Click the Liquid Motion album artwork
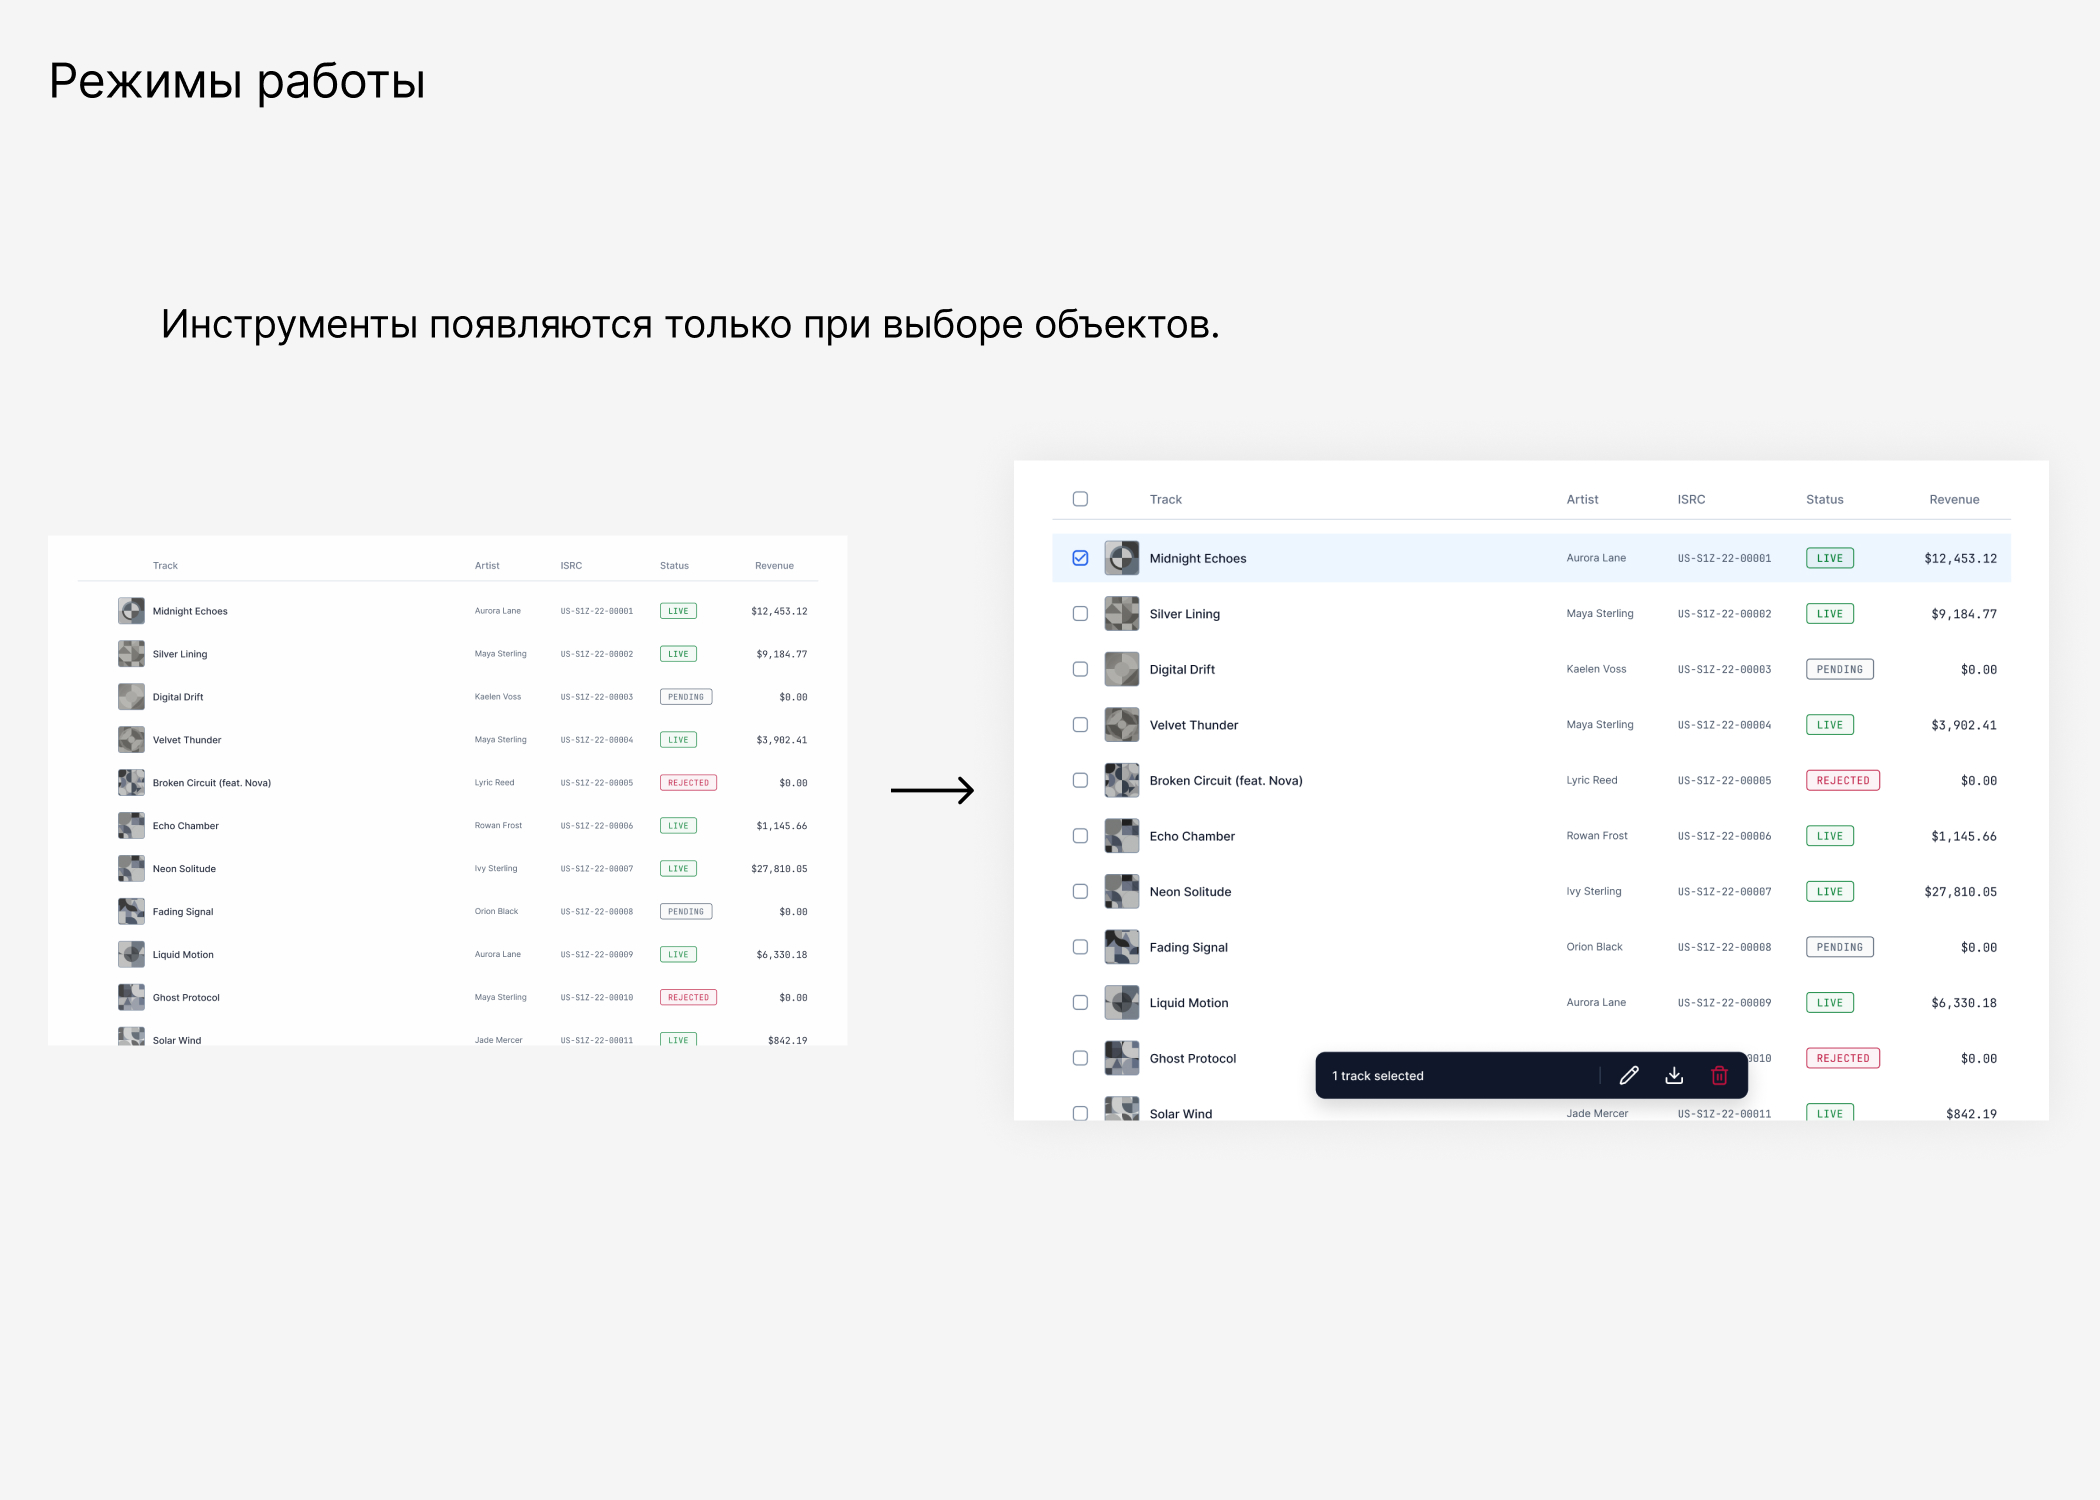Image resolution: width=2100 pixels, height=1500 pixels. pos(1121,1002)
